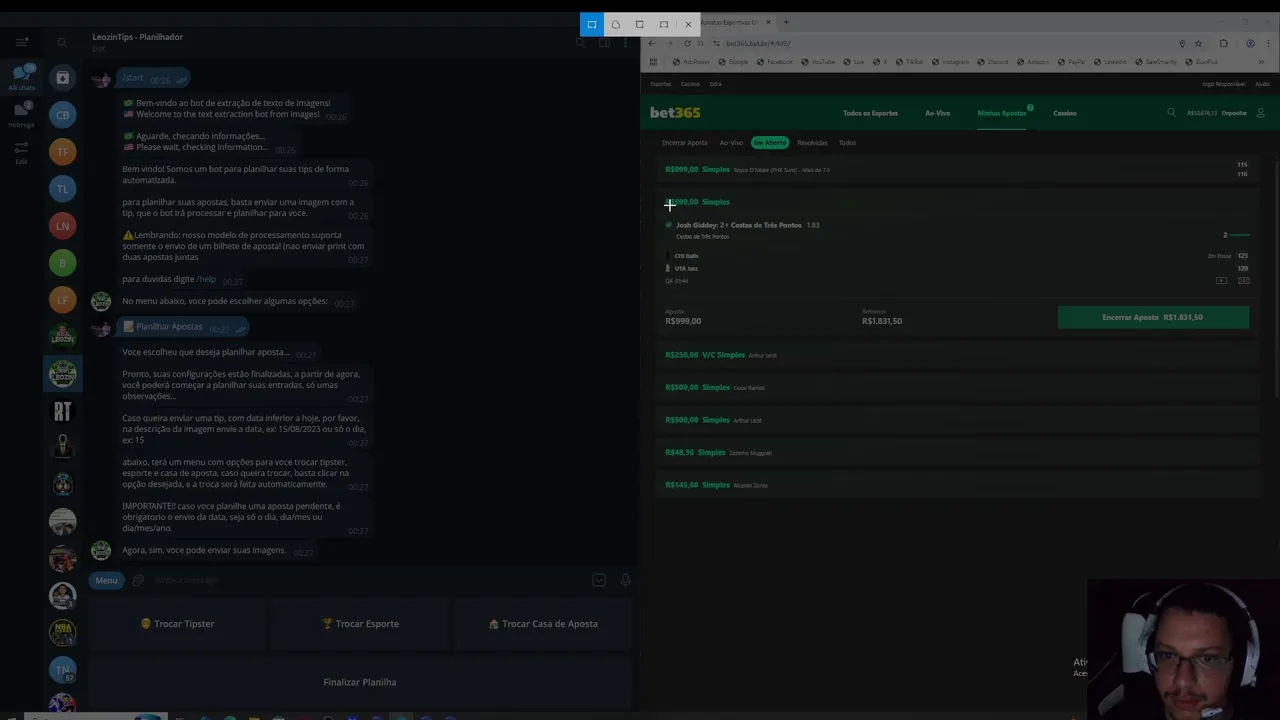Open chat with CB avatar

point(62,115)
